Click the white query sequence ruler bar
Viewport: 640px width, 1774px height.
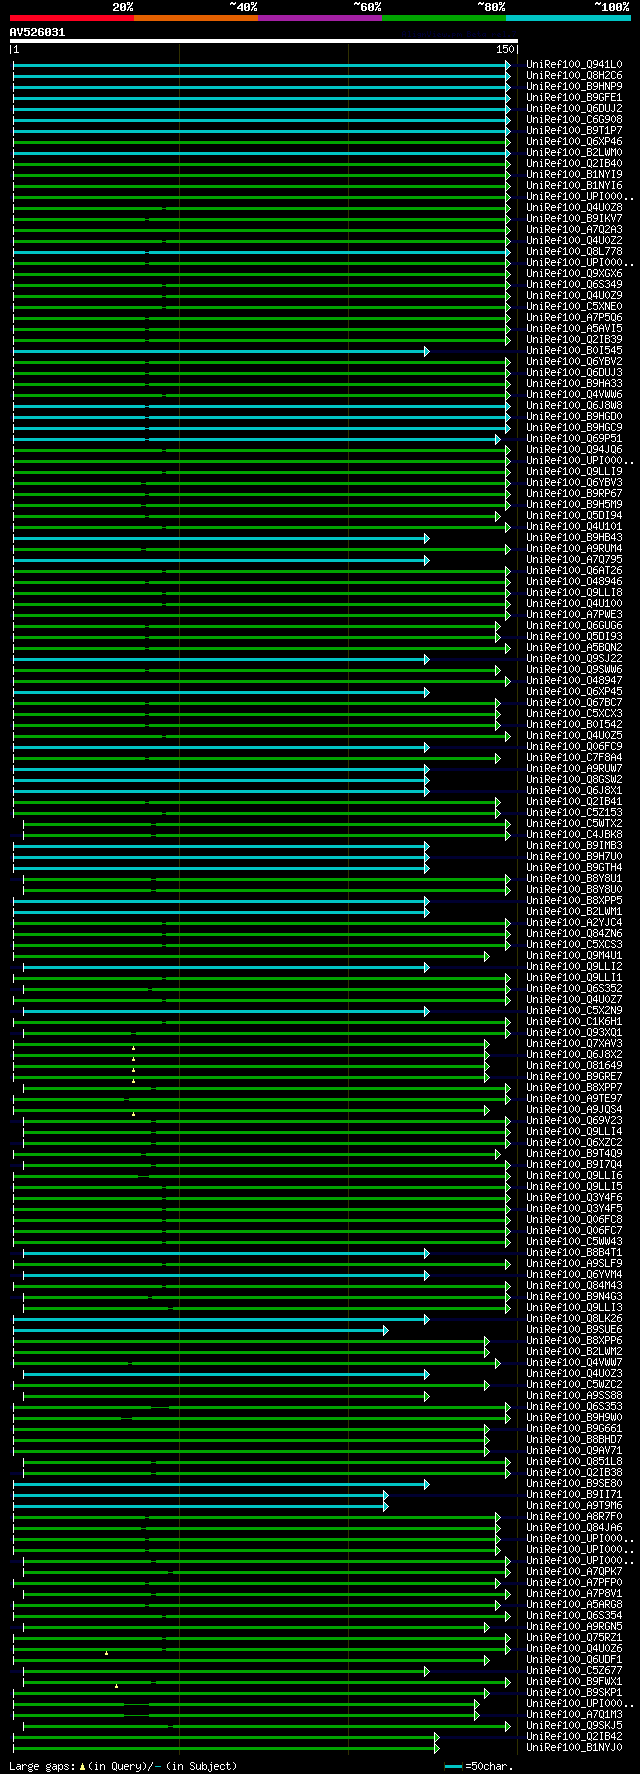coord(263,42)
